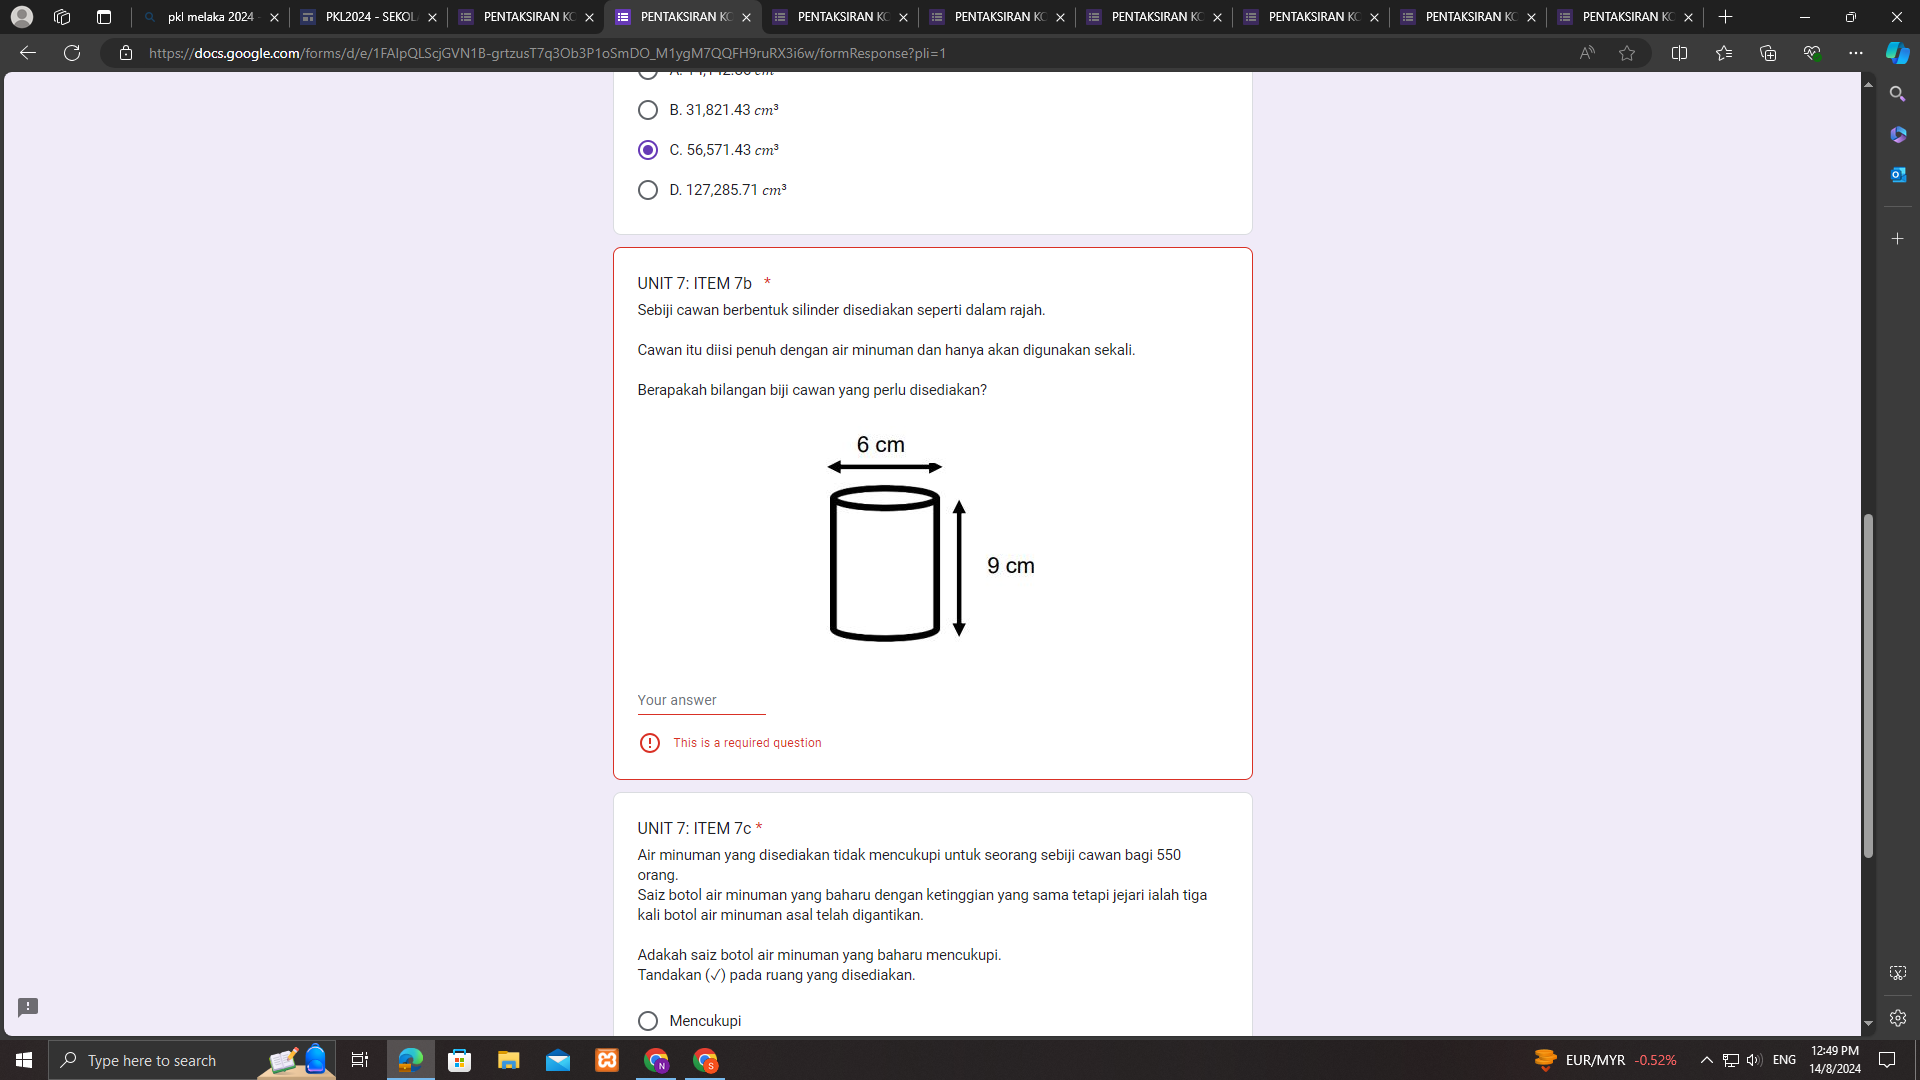1920x1080 pixels.
Task: Close the 'pkl melaka 2024' tab
Action: pyautogui.click(x=274, y=18)
